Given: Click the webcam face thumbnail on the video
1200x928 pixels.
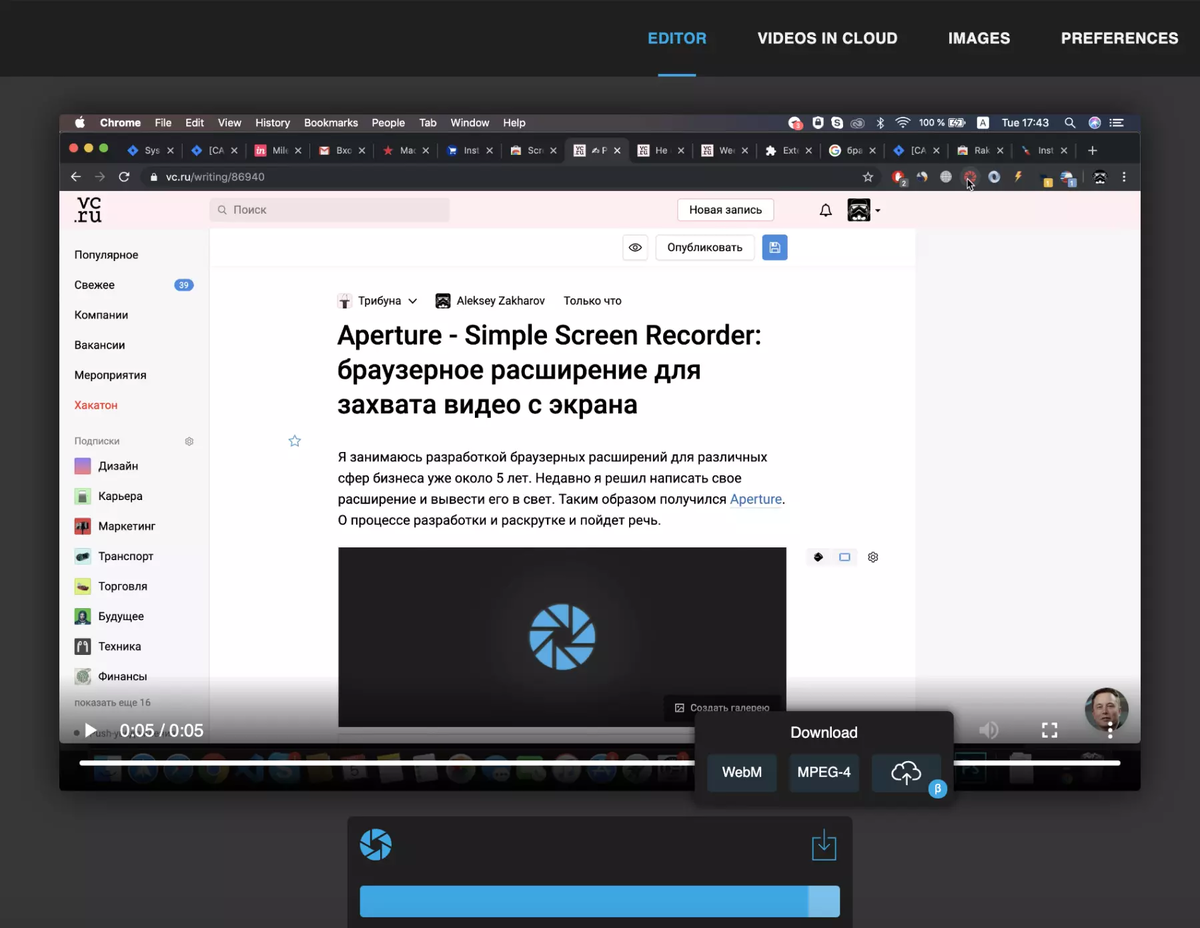Looking at the screenshot, I should coord(1107,710).
